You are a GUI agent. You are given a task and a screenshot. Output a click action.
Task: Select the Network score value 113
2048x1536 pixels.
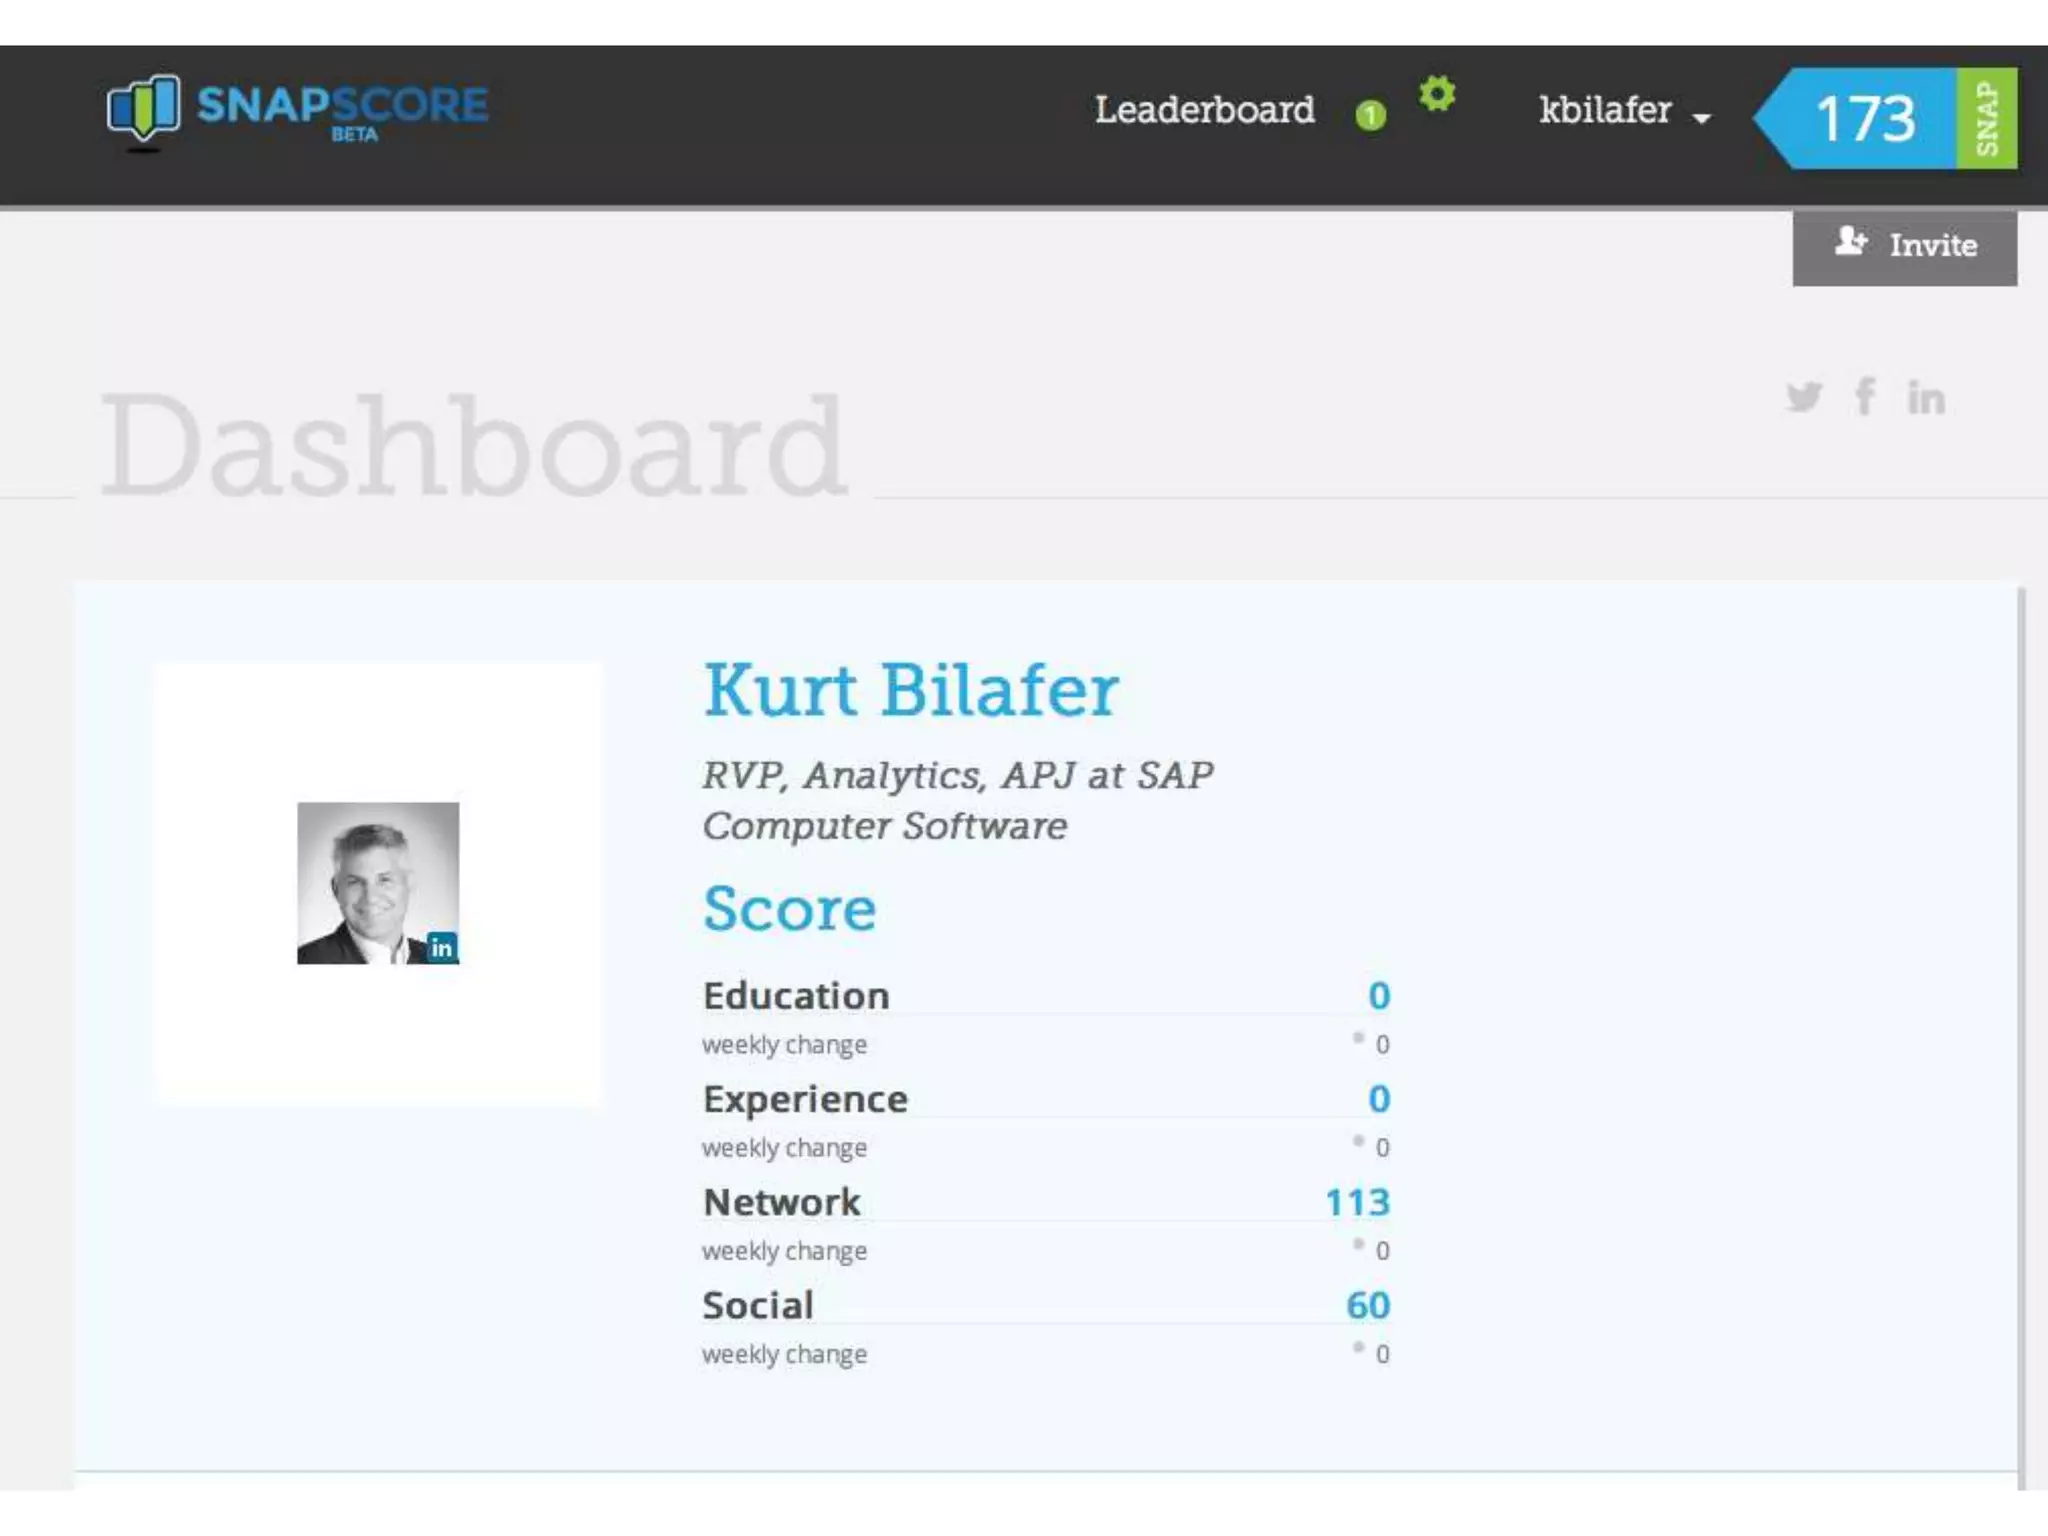pyautogui.click(x=1357, y=1202)
